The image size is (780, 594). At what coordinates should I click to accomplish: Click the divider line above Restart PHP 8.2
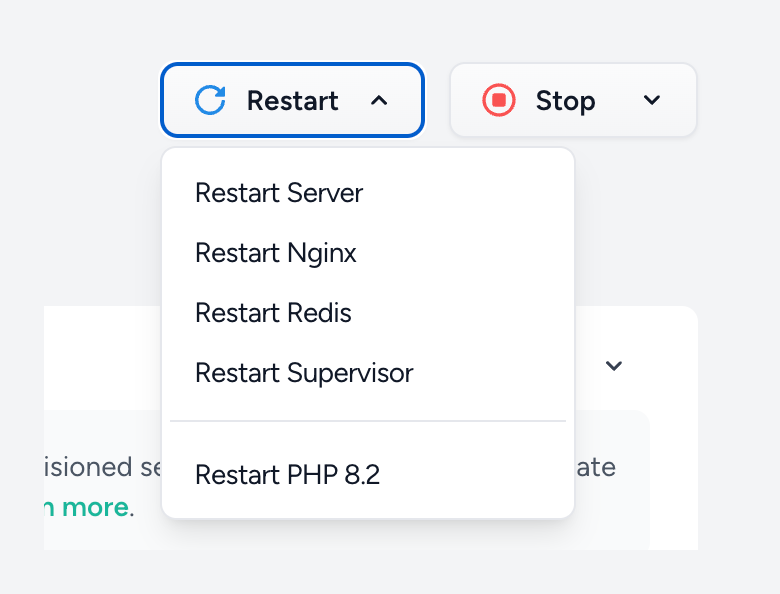[x=368, y=421]
